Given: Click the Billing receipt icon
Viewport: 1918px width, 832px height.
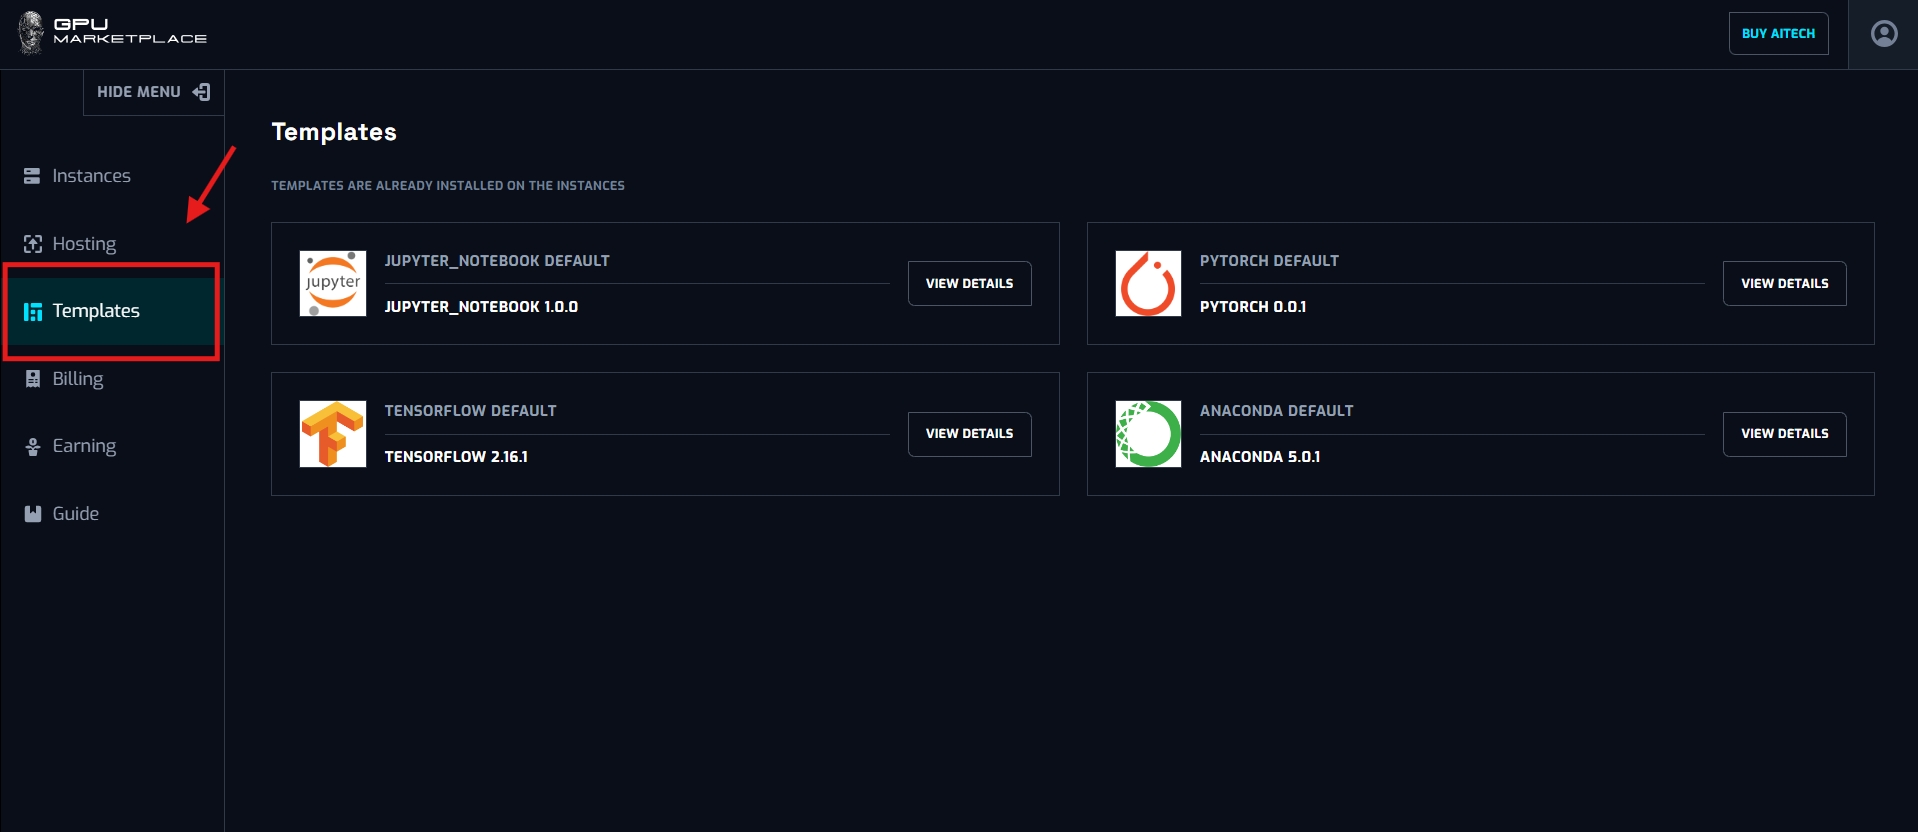Looking at the screenshot, I should (x=32, y=379).
